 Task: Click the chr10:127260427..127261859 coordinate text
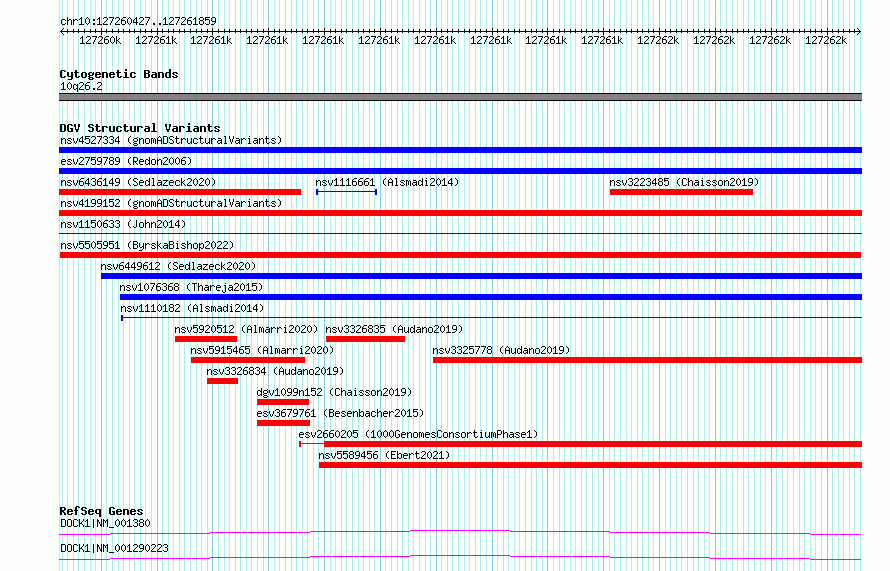tap(138, 21)
